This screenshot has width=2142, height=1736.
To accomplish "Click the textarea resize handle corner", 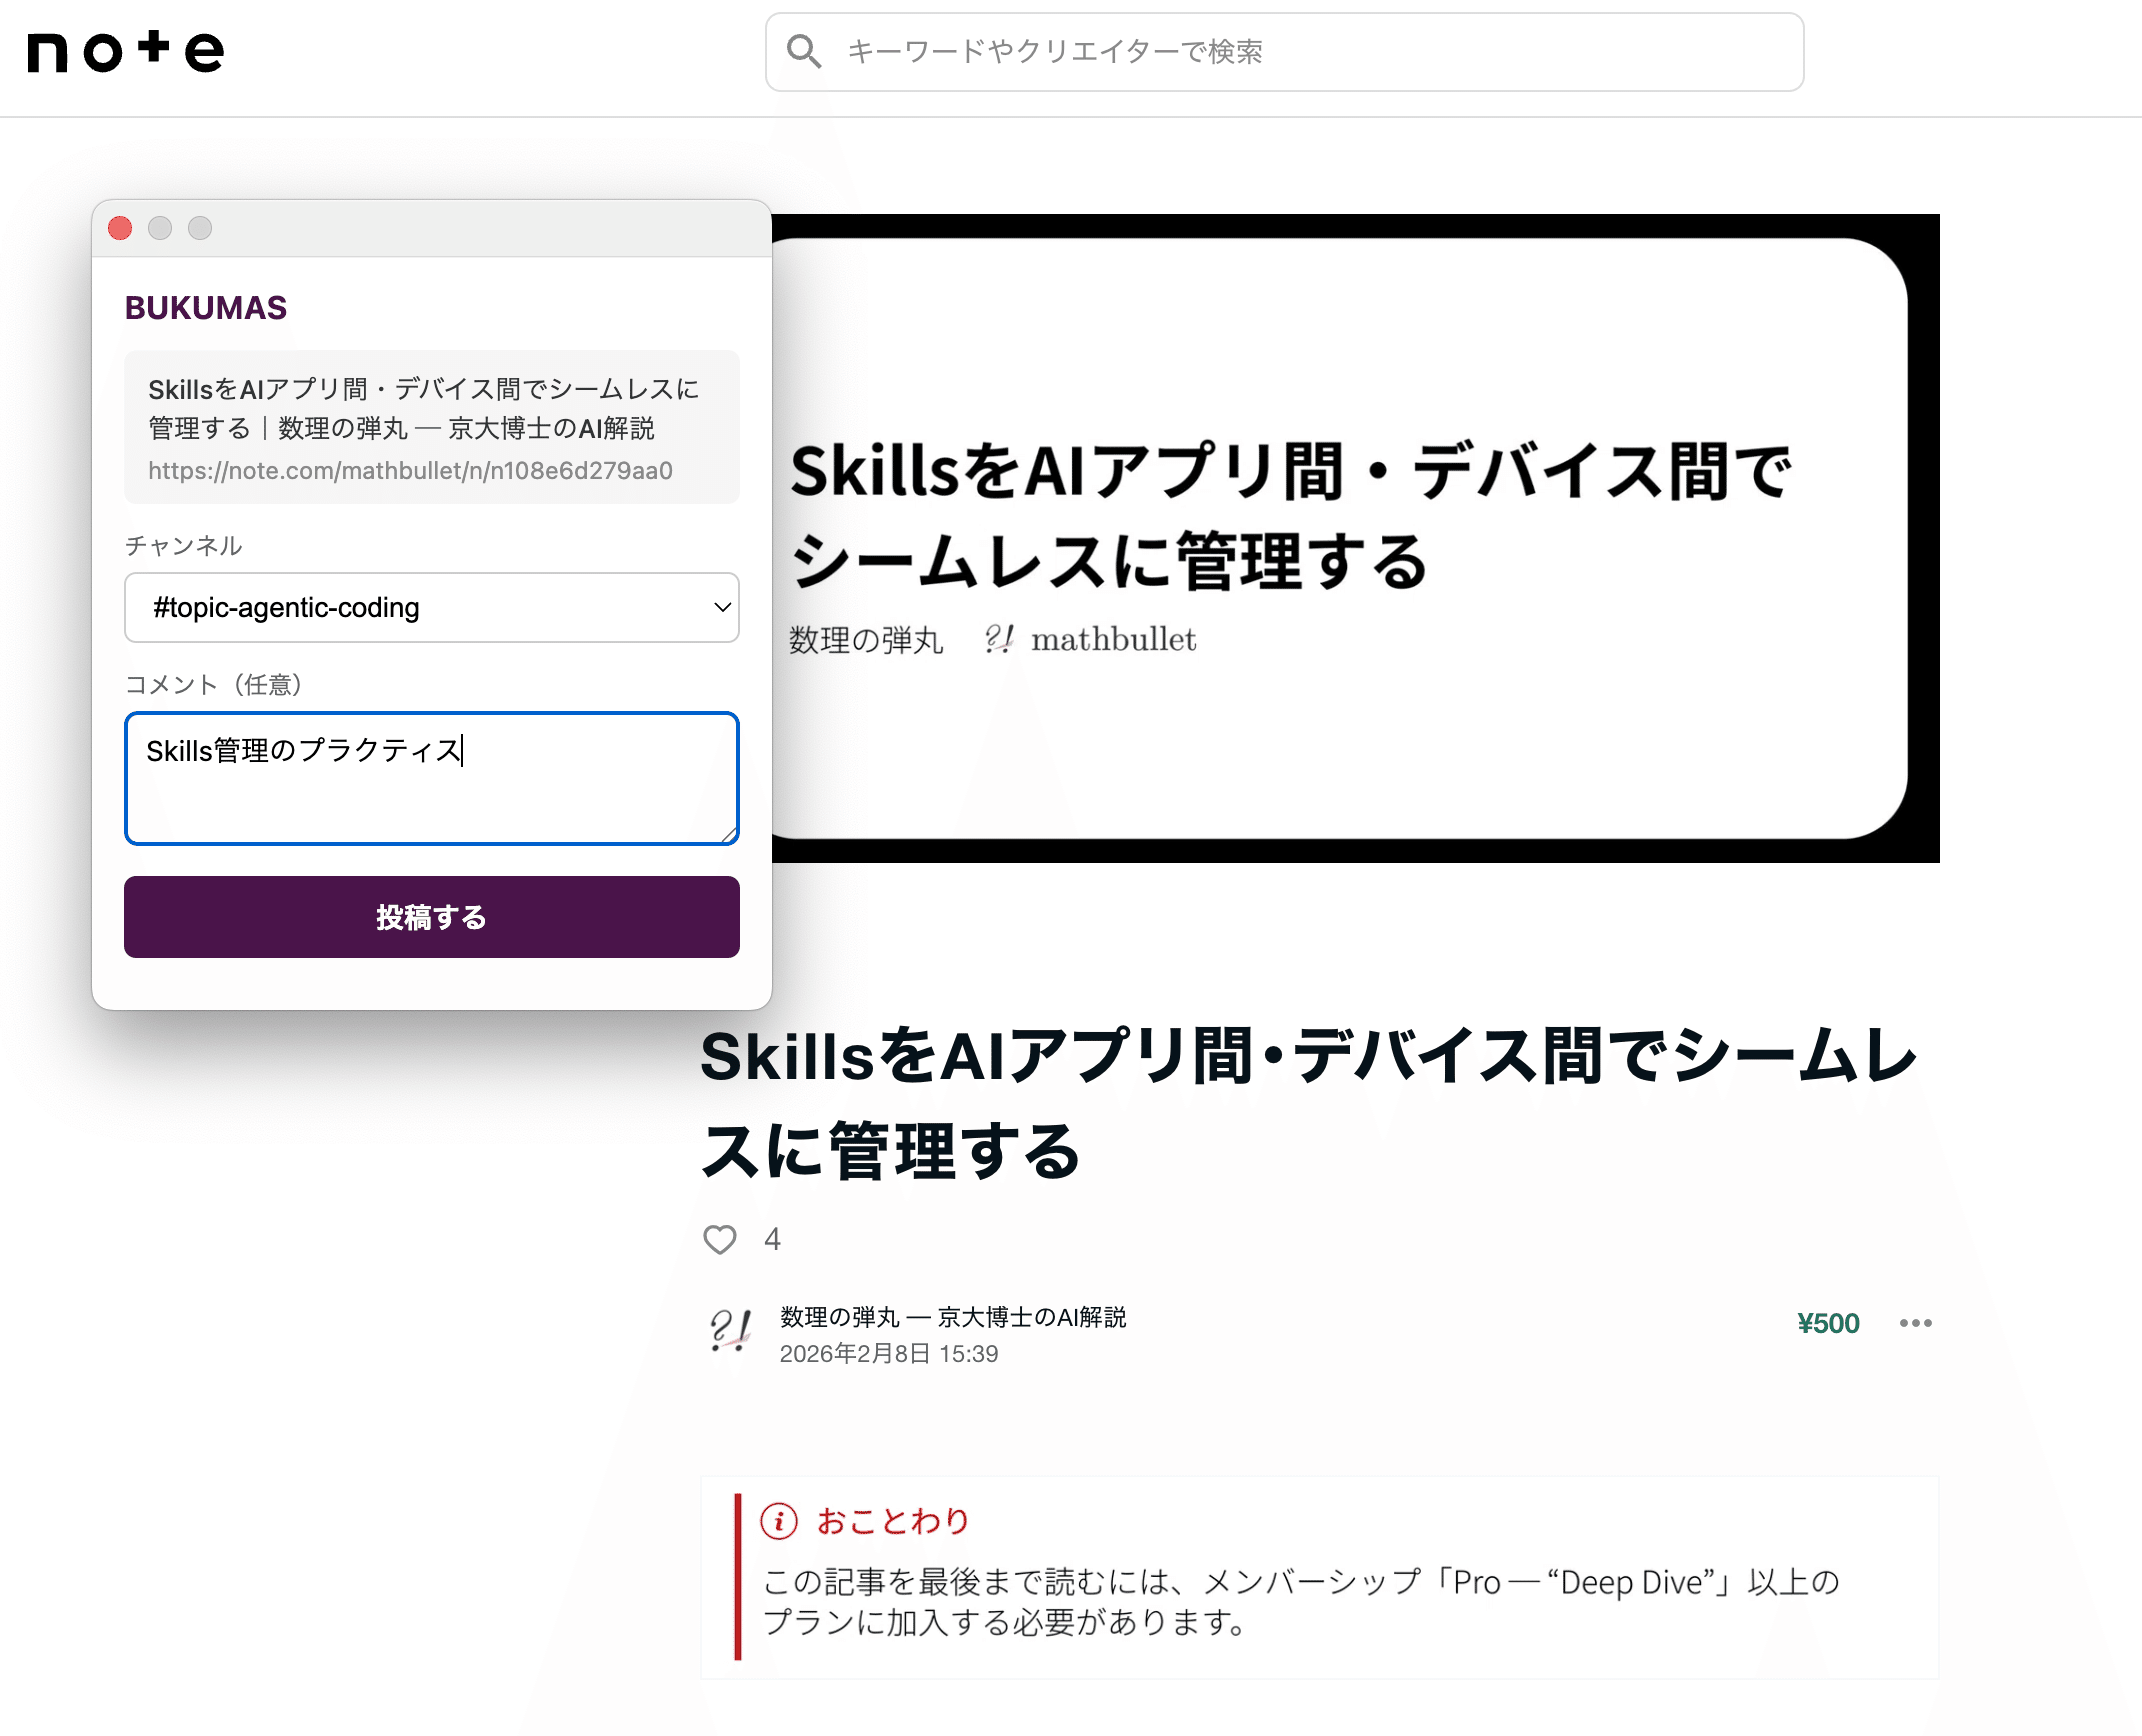I will pos(729,835).
